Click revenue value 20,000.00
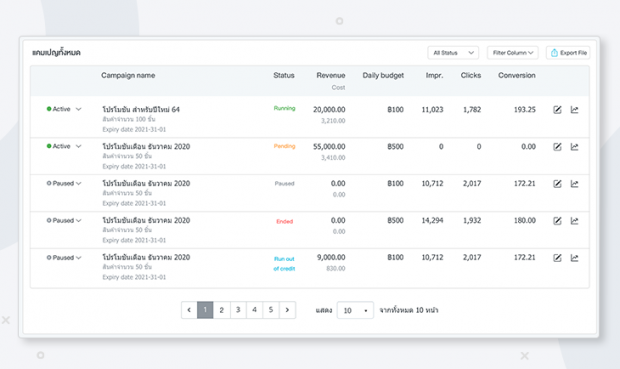The image size is (620, 369). point(329,110)
